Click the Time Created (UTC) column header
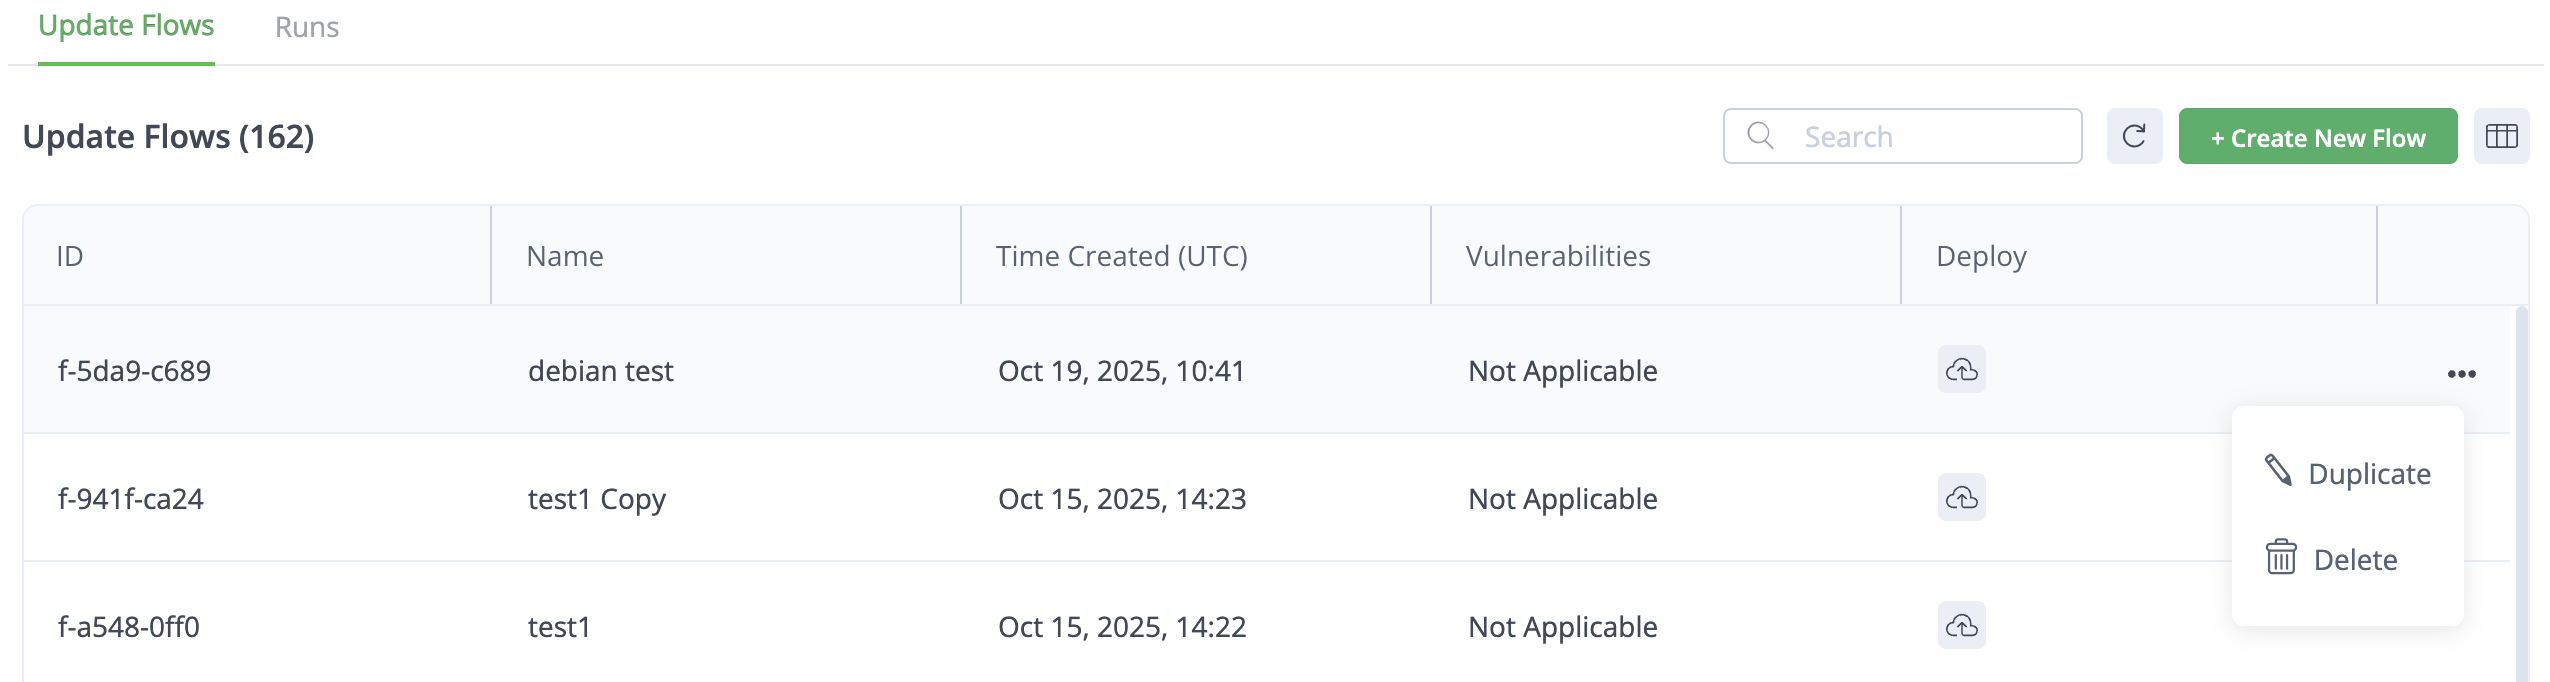The image size is (2550, 682). (1121, 257)
